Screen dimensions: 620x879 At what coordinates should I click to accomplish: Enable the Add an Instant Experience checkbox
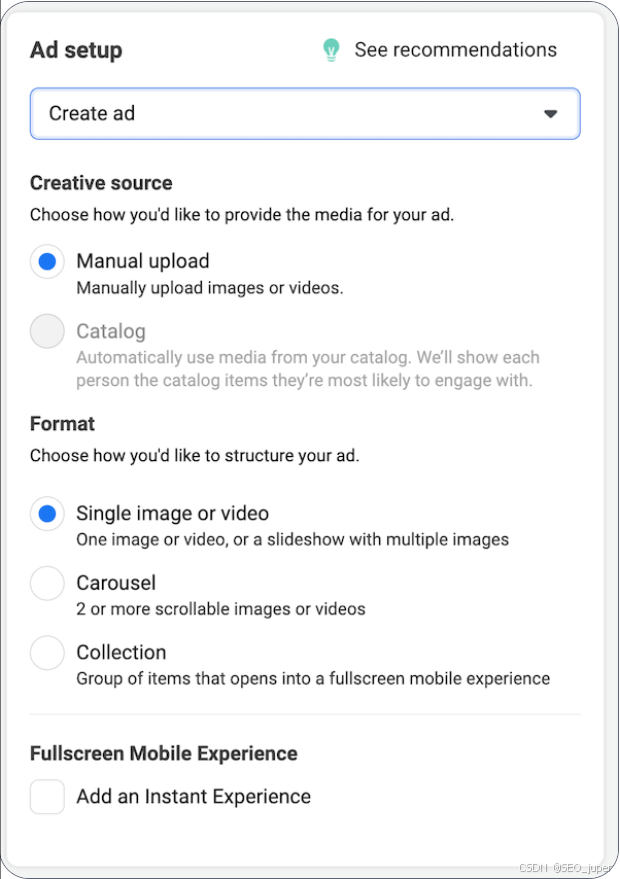pyautogui.click(x=47, y=797)
